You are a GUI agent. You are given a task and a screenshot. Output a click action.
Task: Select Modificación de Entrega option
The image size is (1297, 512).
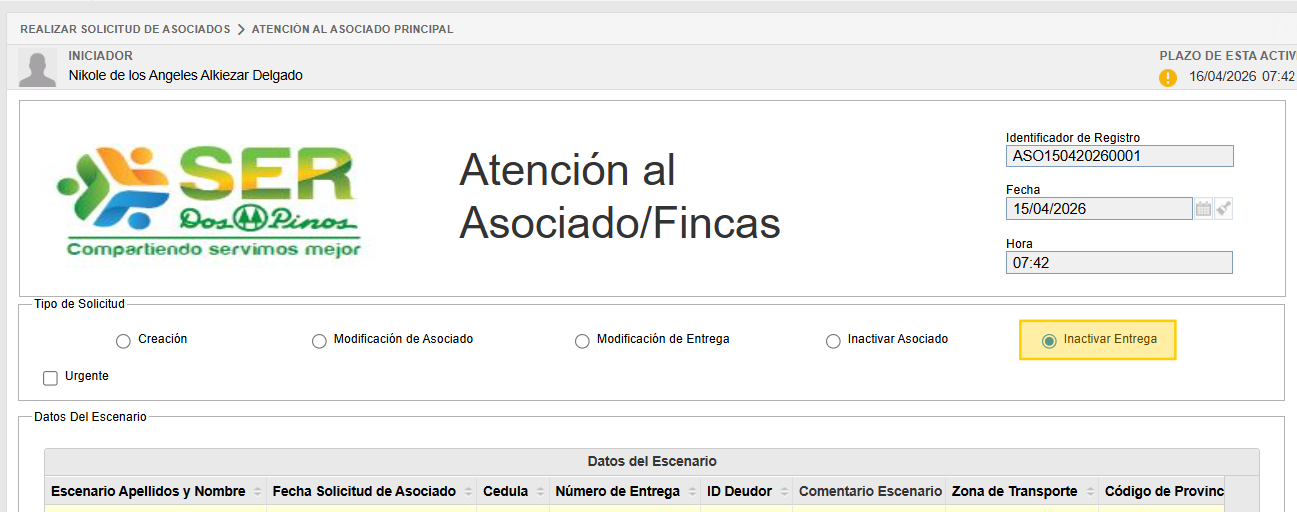tap(582, 341)
